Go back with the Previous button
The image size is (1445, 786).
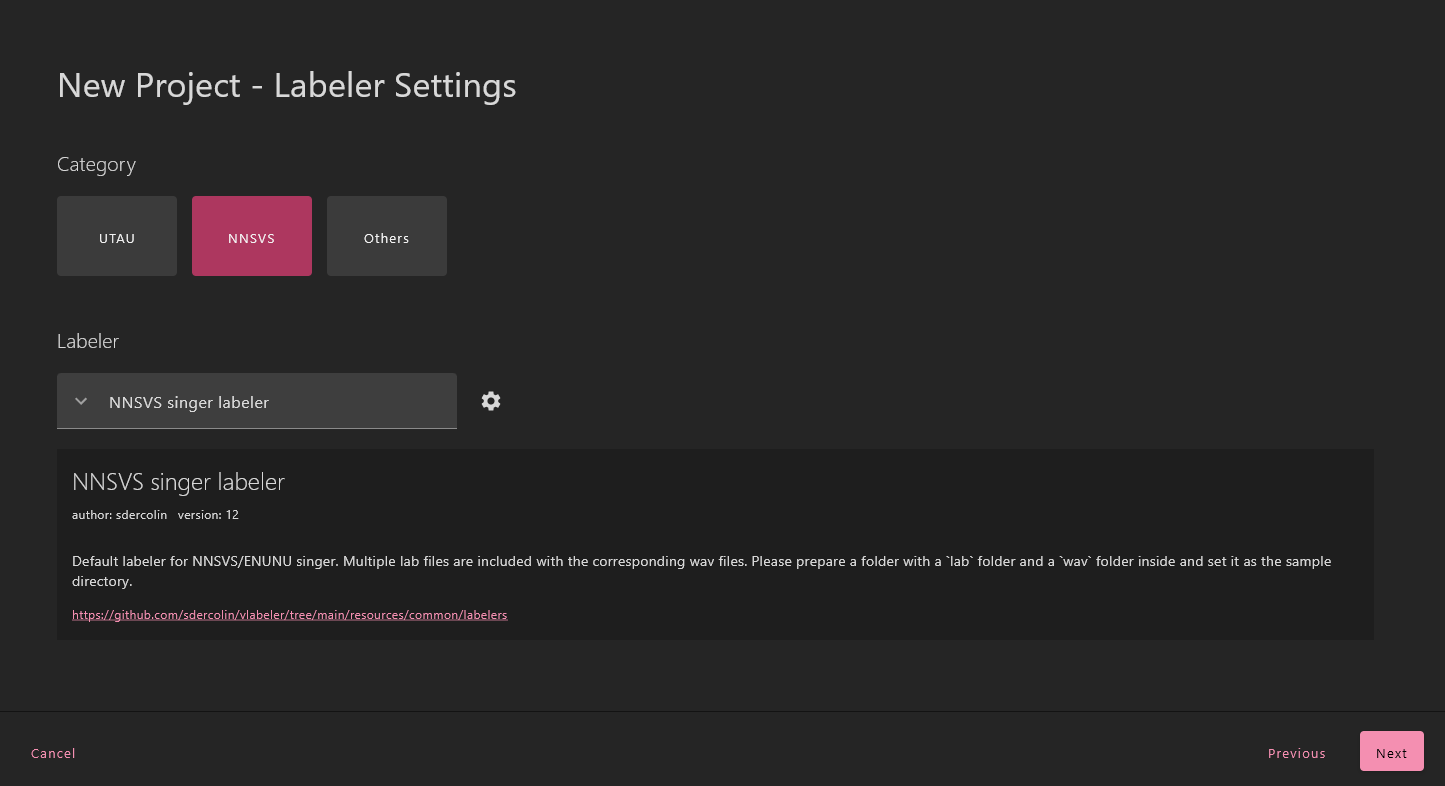click(x=1296, y=753)
